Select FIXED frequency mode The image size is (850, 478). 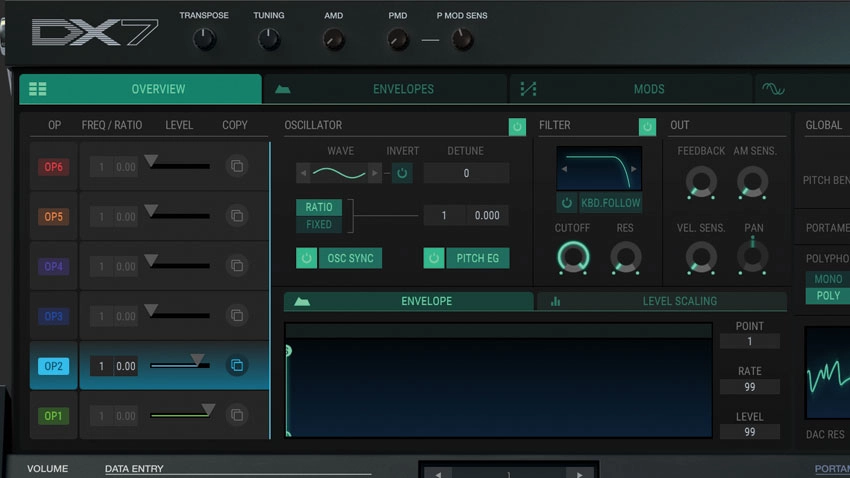pos(319,224)
